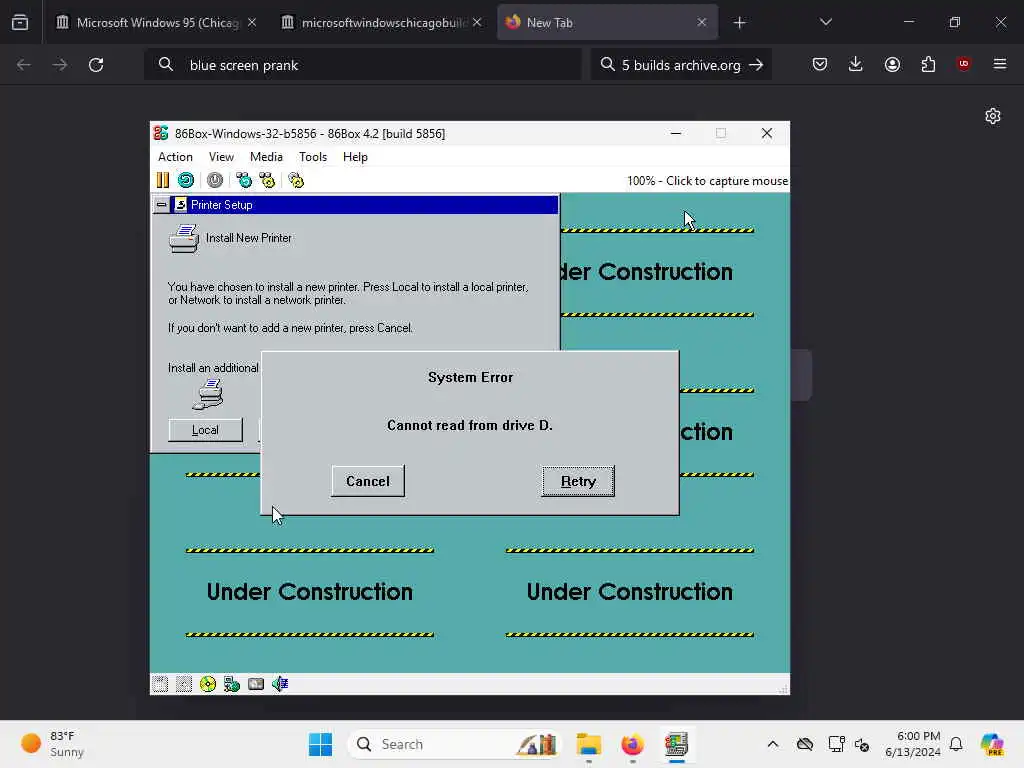Image resolution: width=1024 pixels, height=768 pixels.
Task: Open the Help menu in 86Box
Action: pyautogui.click(x=355, y=157)
